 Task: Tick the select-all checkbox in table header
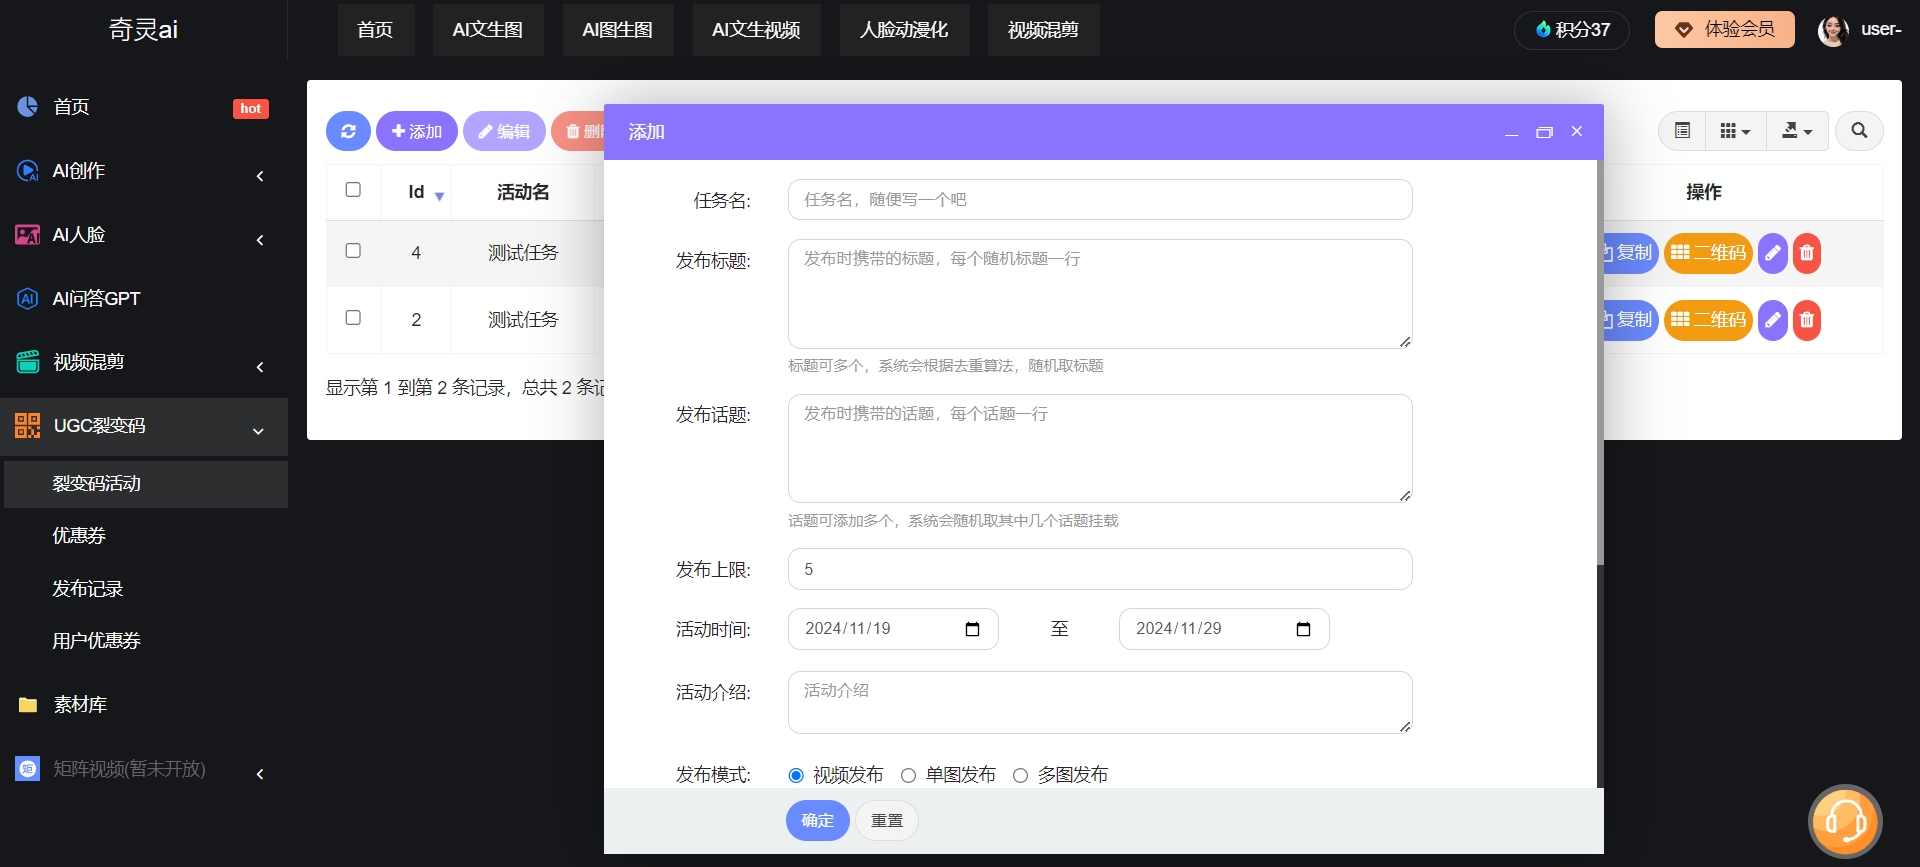click(x=353, y=190)
